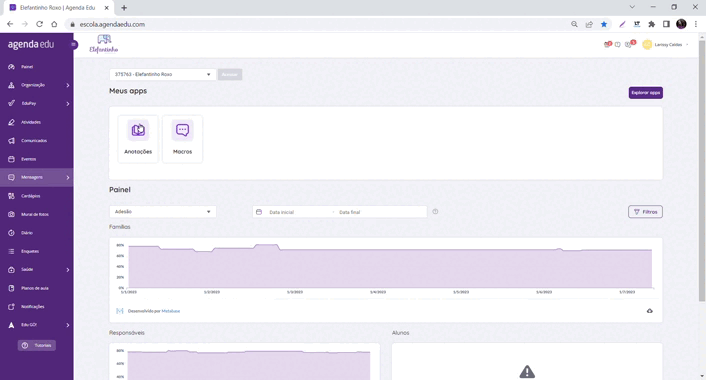Open the Filtros button

(x=645, y=212)
